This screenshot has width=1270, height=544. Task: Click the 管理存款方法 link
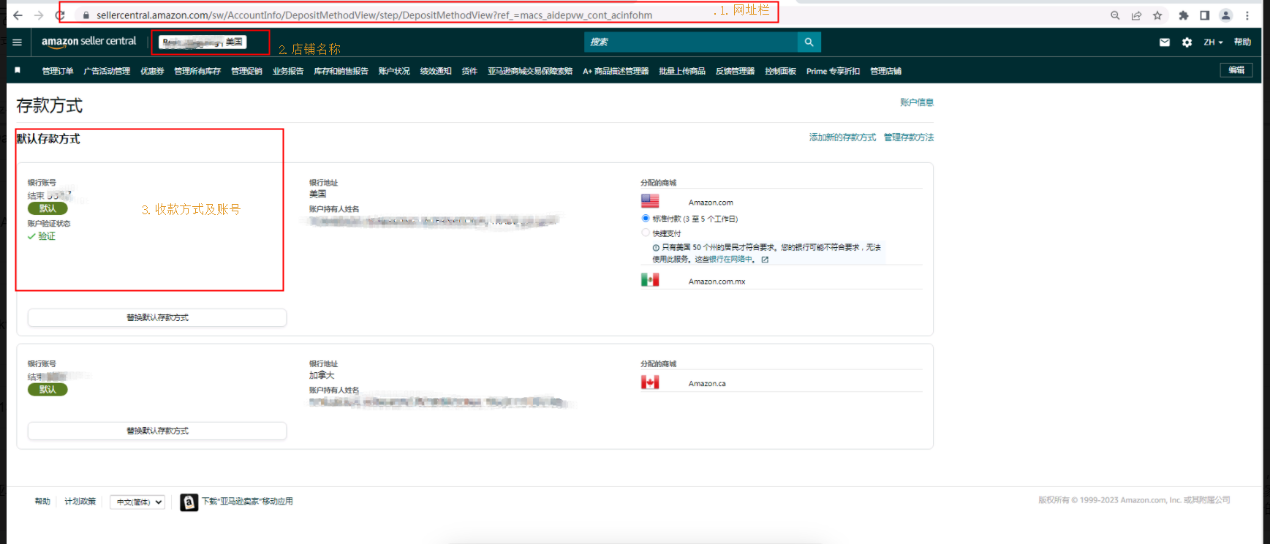908,137
